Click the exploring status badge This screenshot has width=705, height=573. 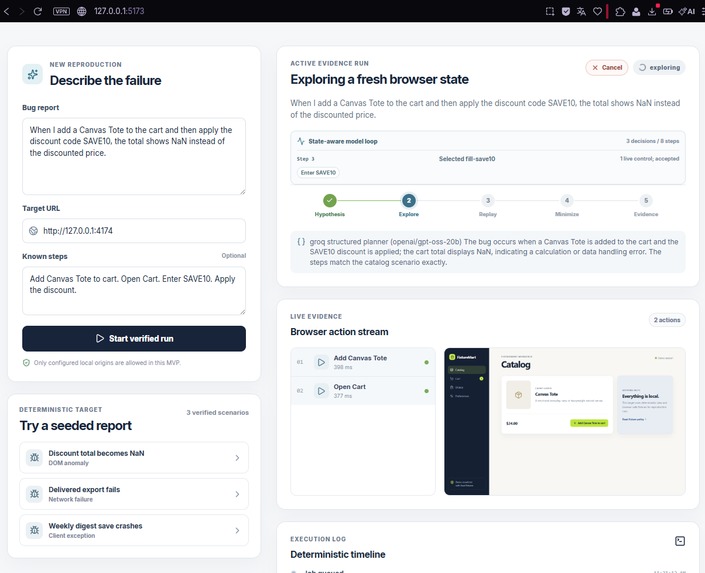pyautogui.click(x=659, y=67)
